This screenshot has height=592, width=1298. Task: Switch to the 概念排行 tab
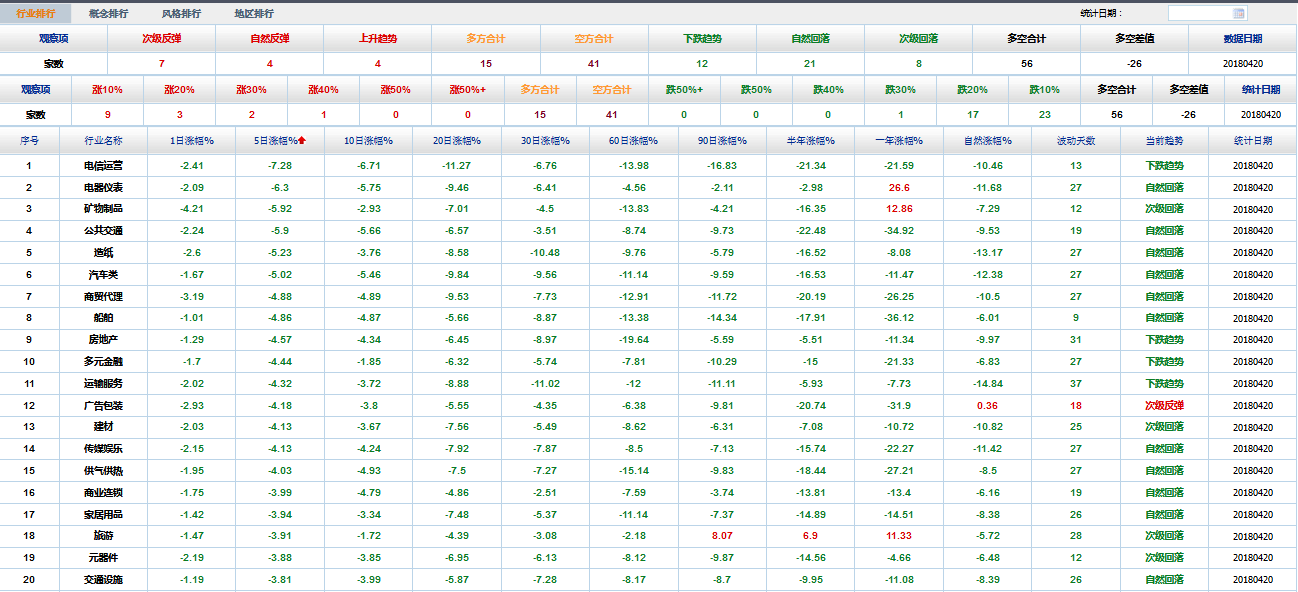(x=108, y=14)
